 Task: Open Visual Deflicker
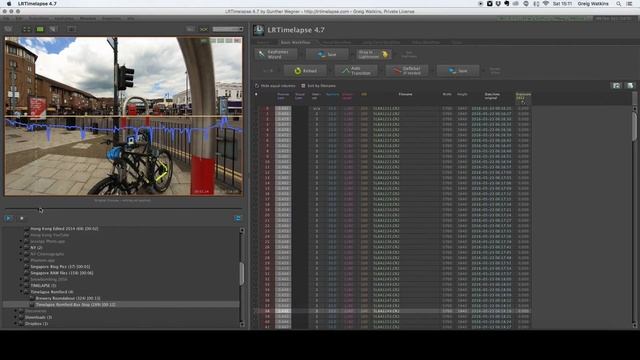[x=407, y=71]
